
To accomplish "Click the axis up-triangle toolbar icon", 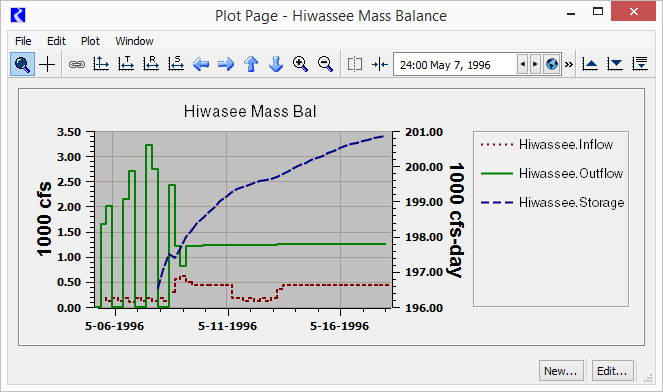I will (x=590, y=64).
